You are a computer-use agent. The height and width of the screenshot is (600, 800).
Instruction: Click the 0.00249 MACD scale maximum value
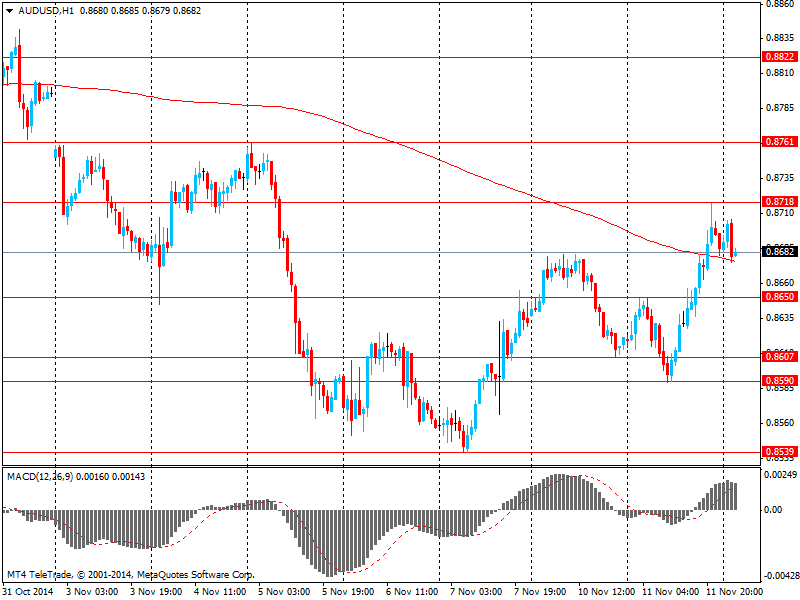click(780, 475)
